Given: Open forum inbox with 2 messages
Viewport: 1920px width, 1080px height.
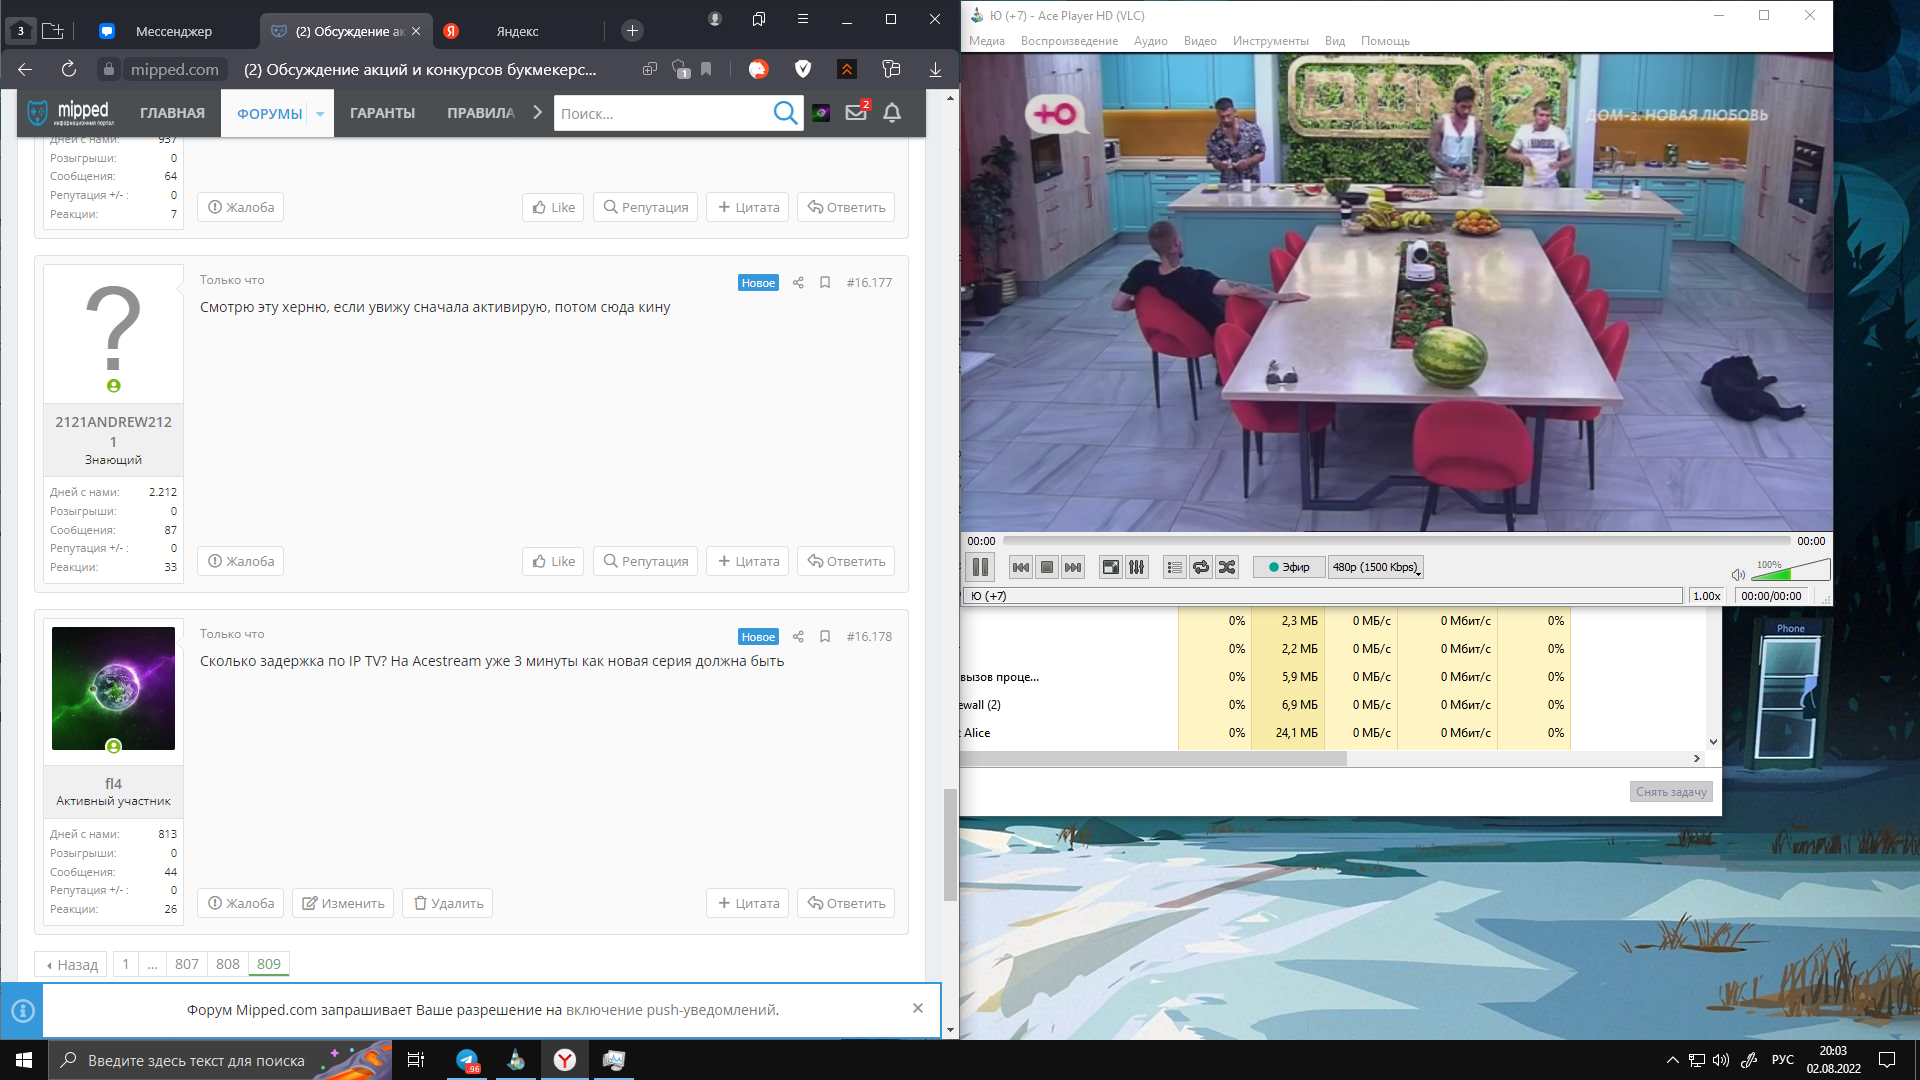Looking at the screenshot, I should point(857,113).
